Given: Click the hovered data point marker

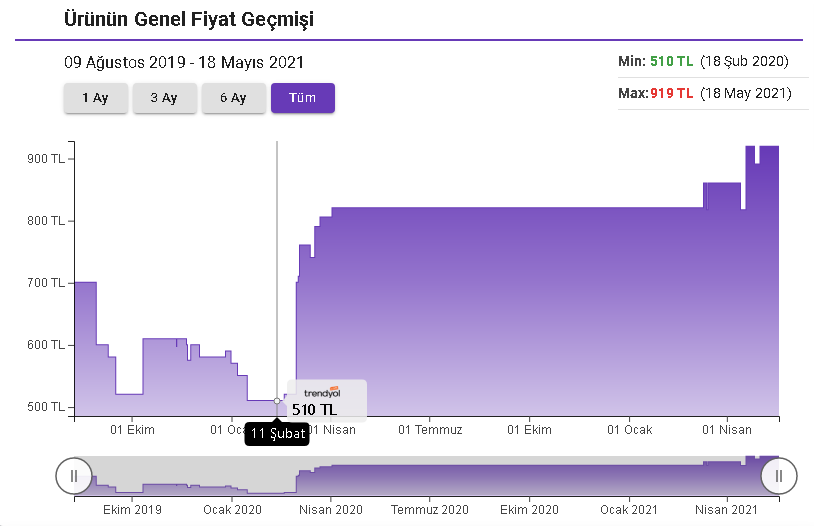Looking at the screenshot, I should 277,401.
